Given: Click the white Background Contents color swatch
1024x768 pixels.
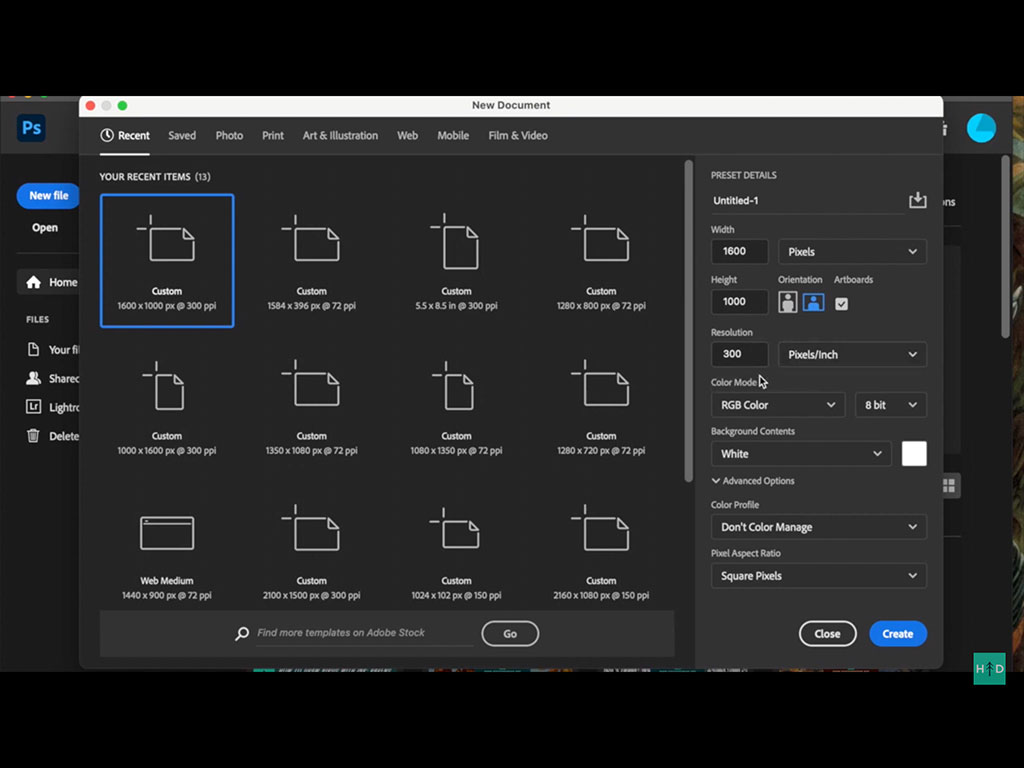Looking at the screenshot, I should [x=914, y=453].
